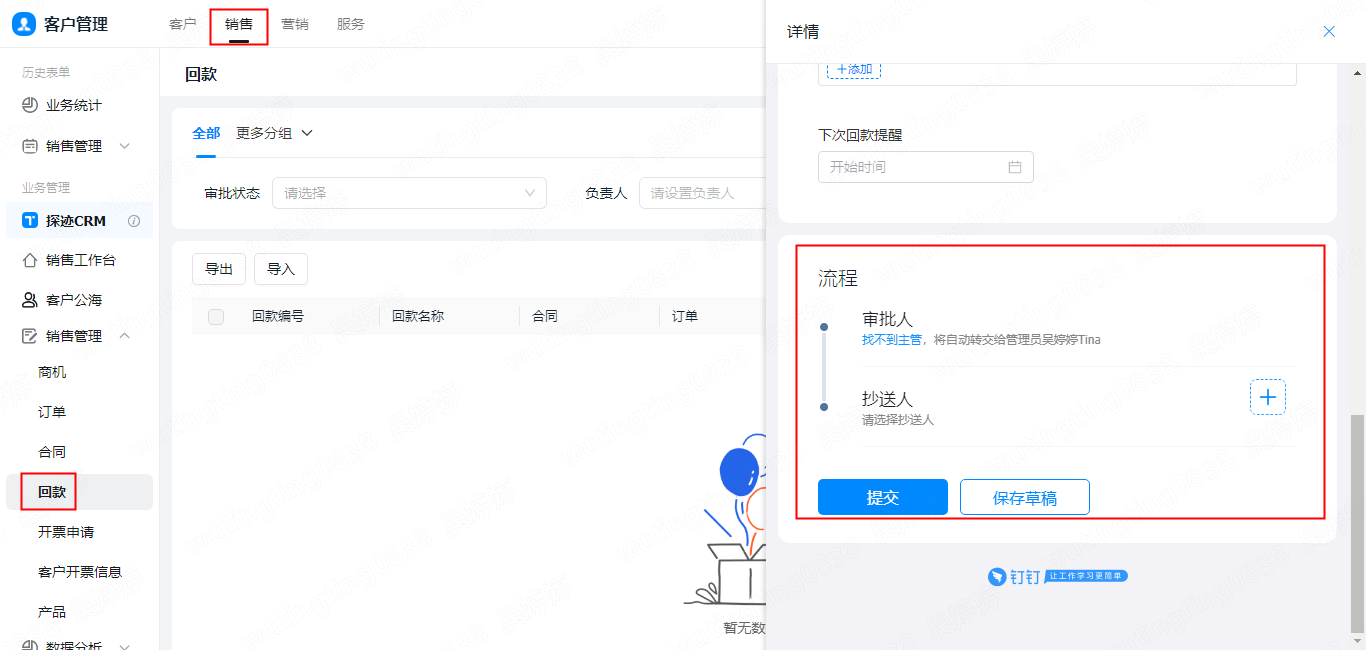Click the 客户公海 people icon
This screenshot has width=1366, height=650.
point(30,300)
